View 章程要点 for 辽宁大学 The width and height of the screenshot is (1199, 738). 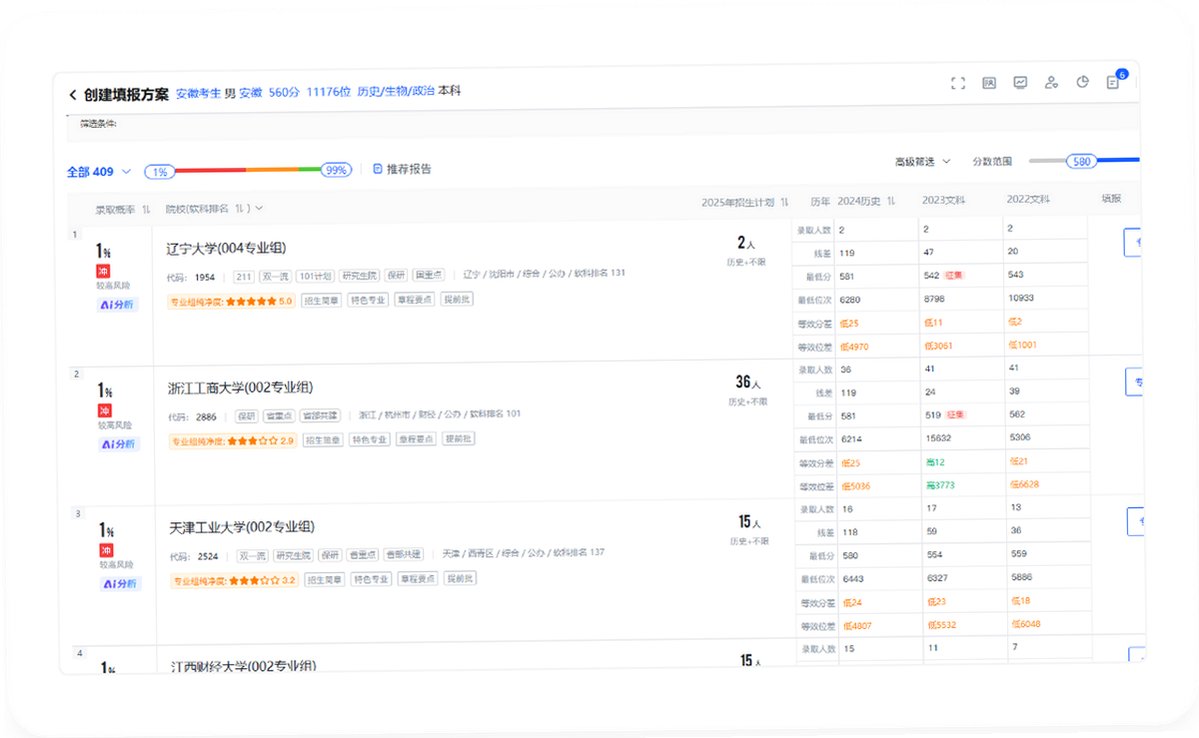point(415,299)
